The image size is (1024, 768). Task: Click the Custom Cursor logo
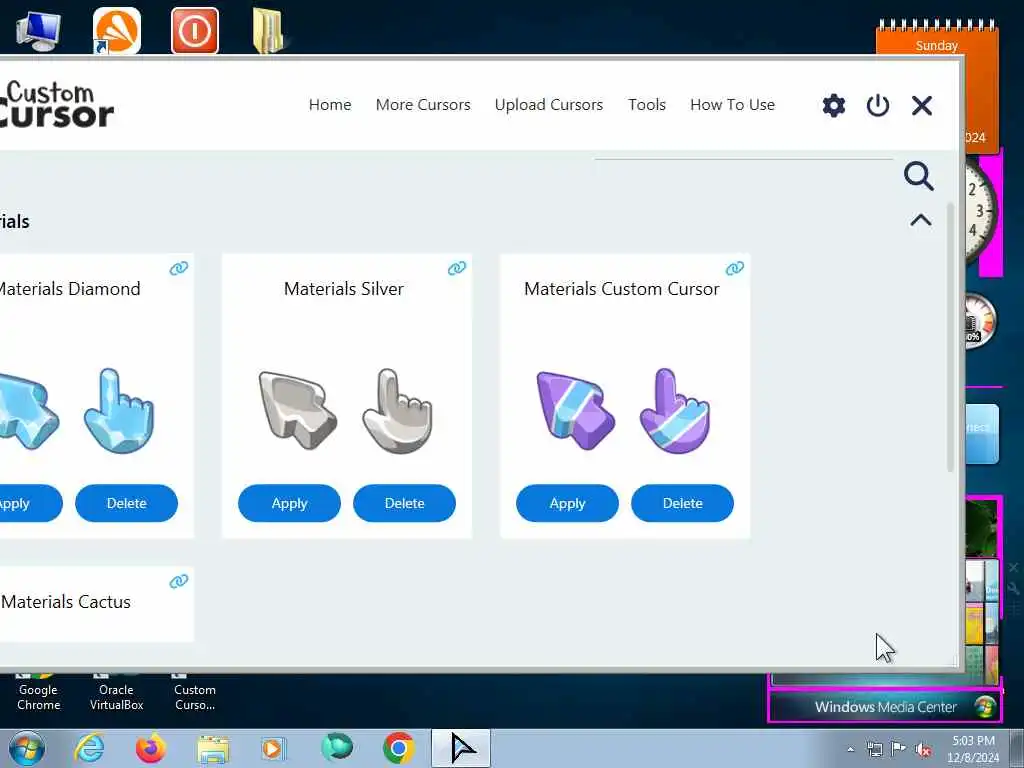coord(56,104)
